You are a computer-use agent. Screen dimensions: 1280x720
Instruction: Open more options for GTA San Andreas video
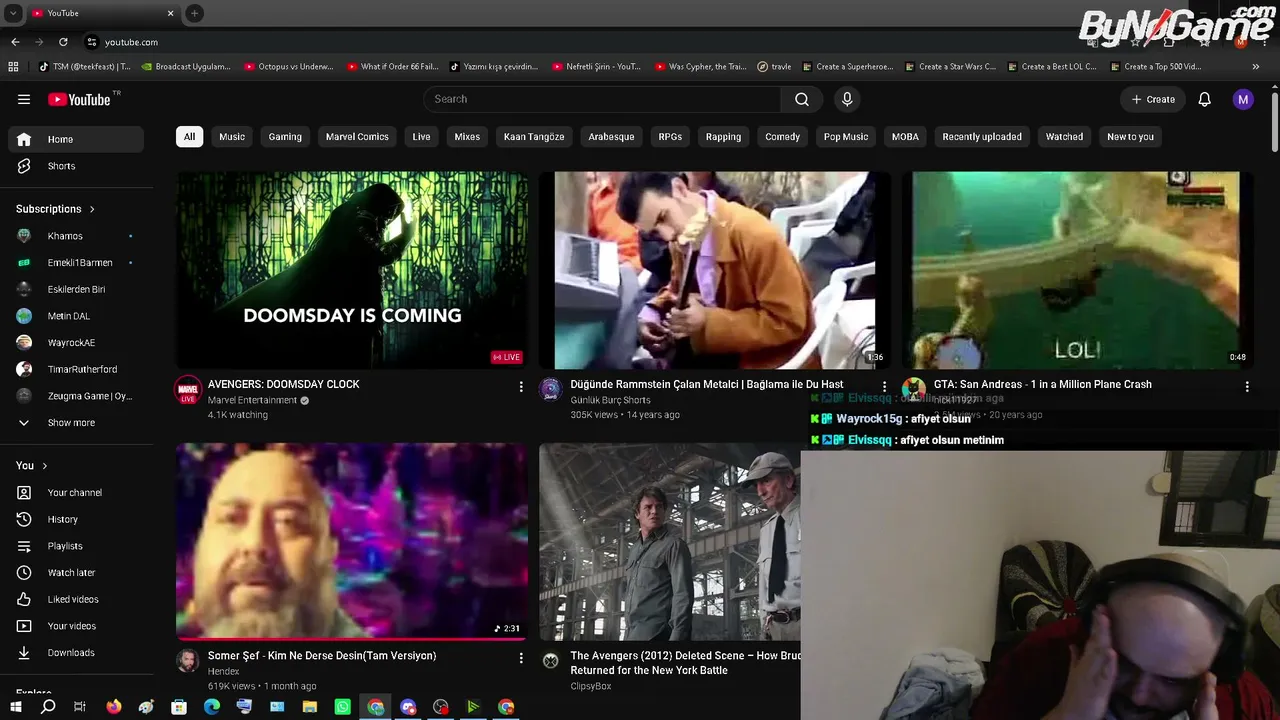(1247, 386)
